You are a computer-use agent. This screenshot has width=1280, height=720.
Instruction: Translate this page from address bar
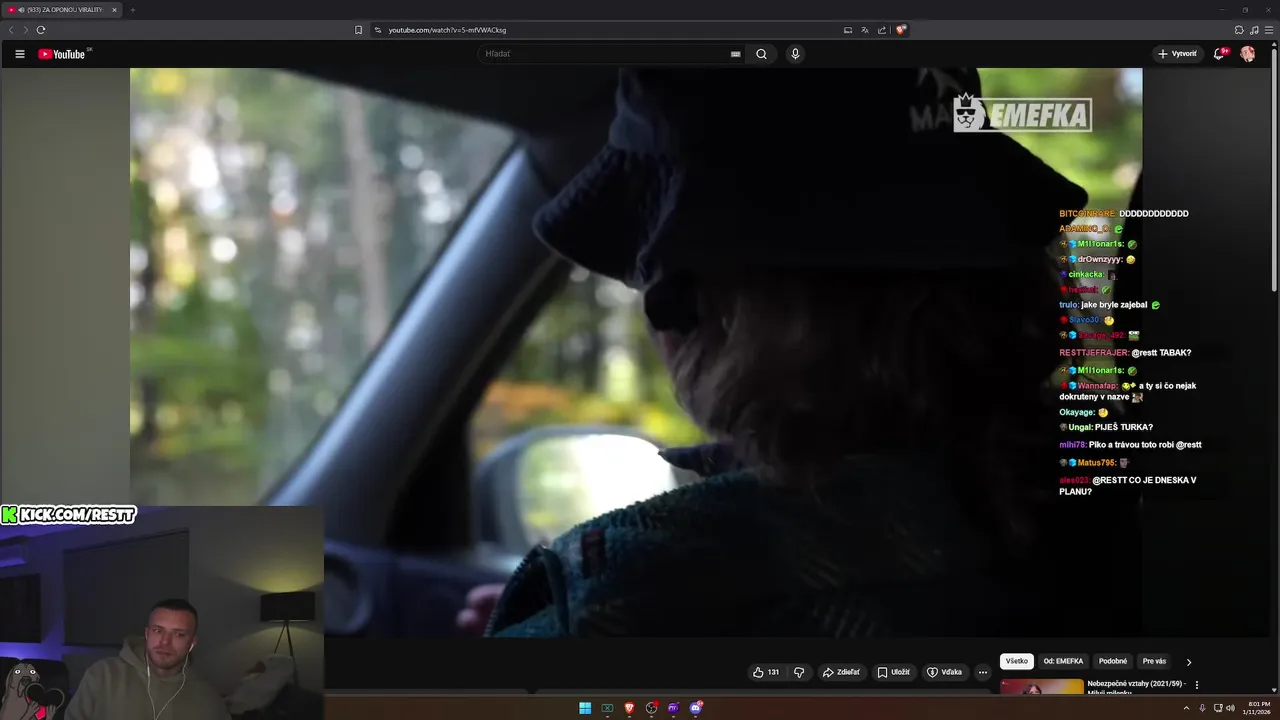865,30
